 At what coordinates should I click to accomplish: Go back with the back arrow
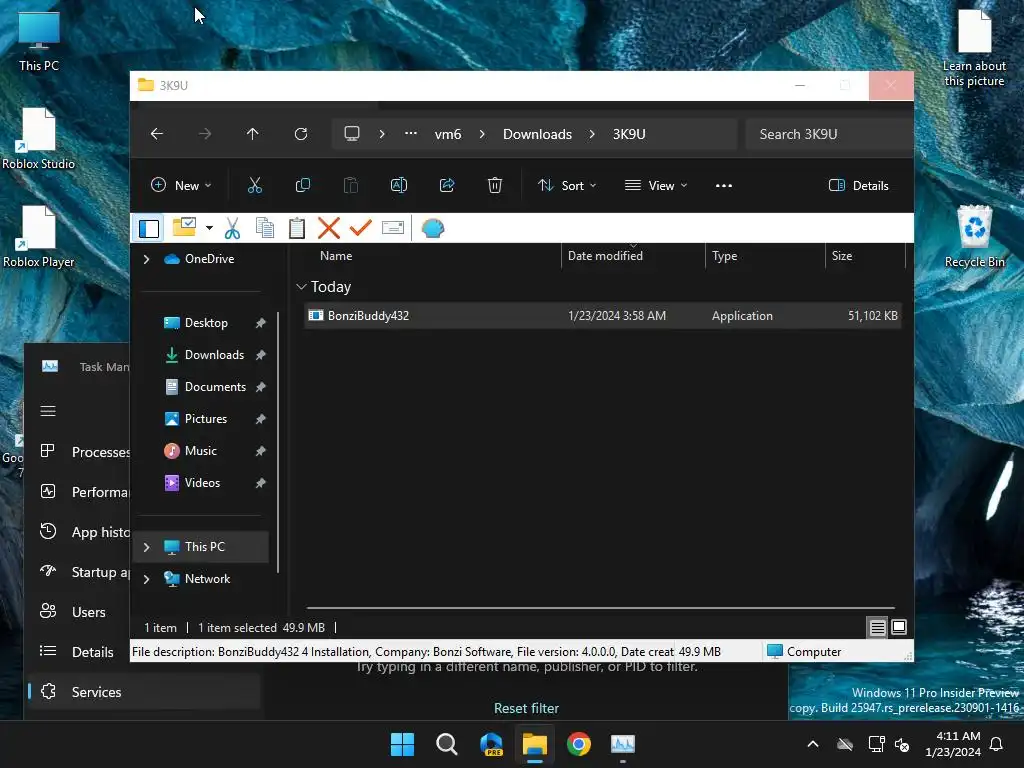[x=157, y=134]
